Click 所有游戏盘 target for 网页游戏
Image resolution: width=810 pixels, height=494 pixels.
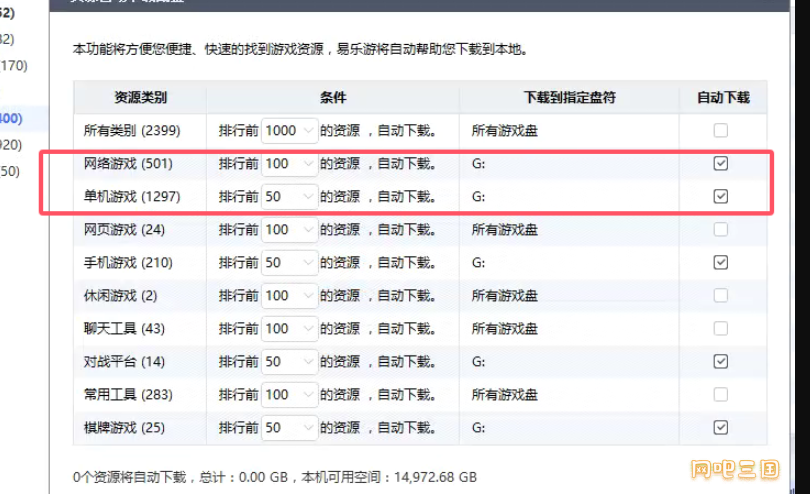click(x=505, y=229)
